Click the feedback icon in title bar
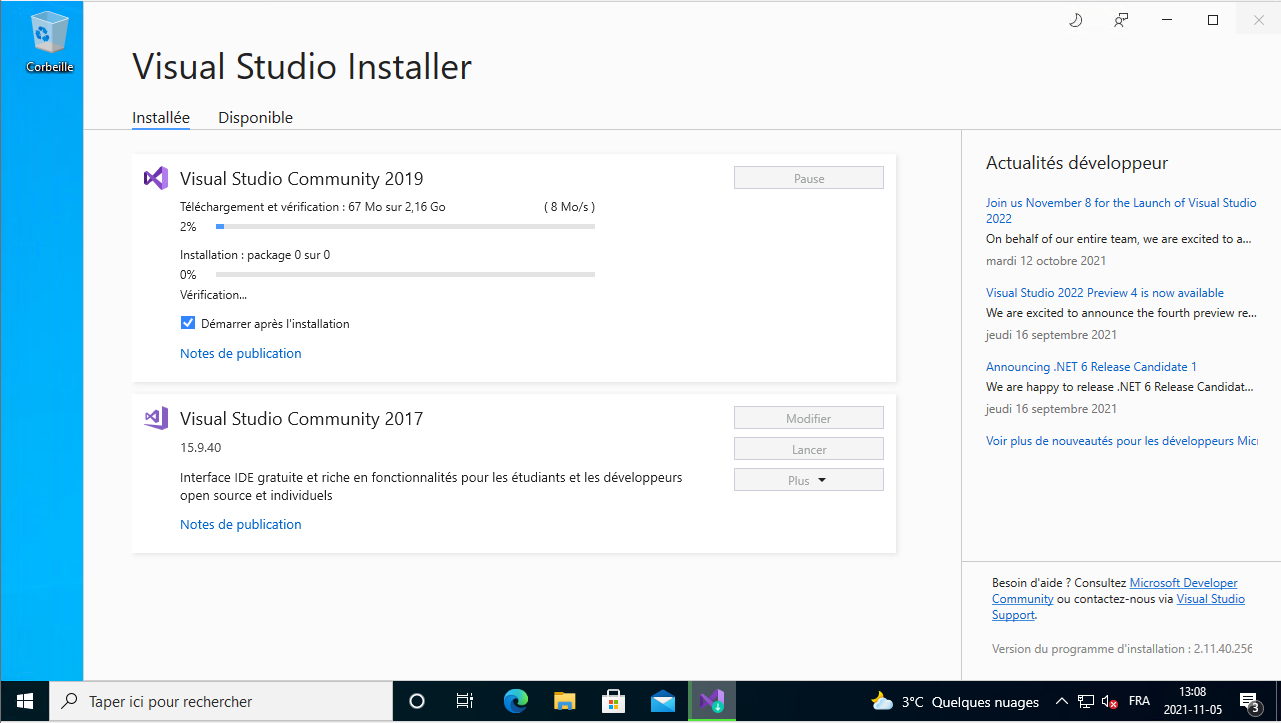The height and width of the screenshot is (723, 1281). [1121, 20]
